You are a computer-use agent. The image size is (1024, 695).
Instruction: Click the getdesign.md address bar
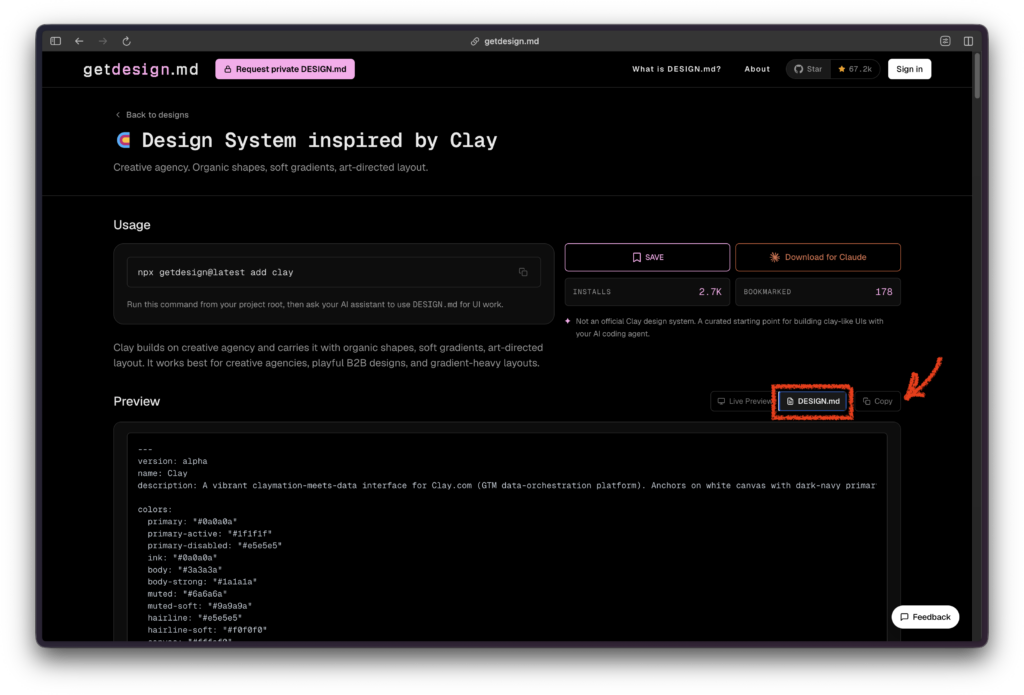click(x=512, y=41)
